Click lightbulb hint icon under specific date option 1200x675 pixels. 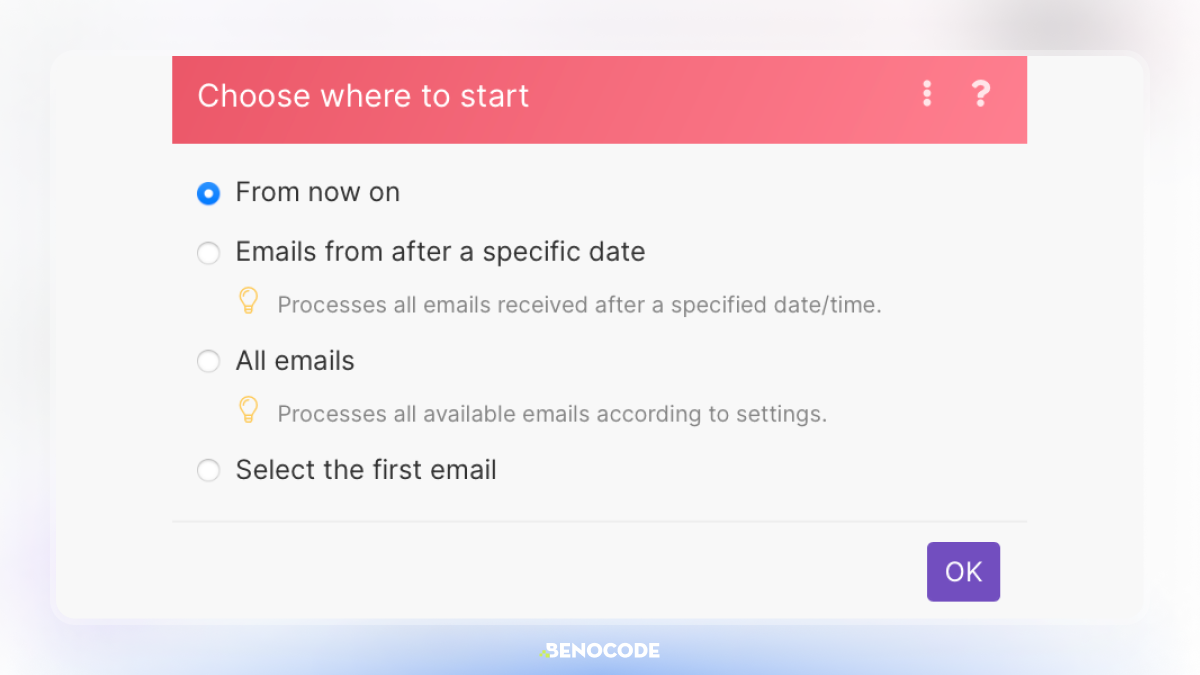pyautogui.click(x=249, y=301)
